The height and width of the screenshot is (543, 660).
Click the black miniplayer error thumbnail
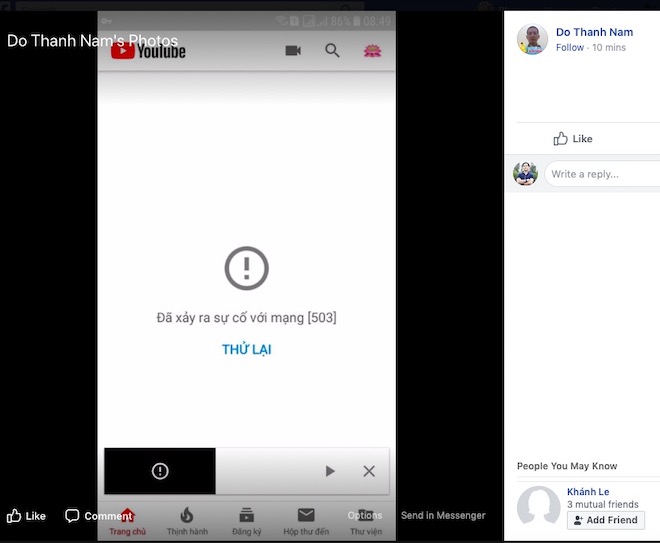(160, 471)
